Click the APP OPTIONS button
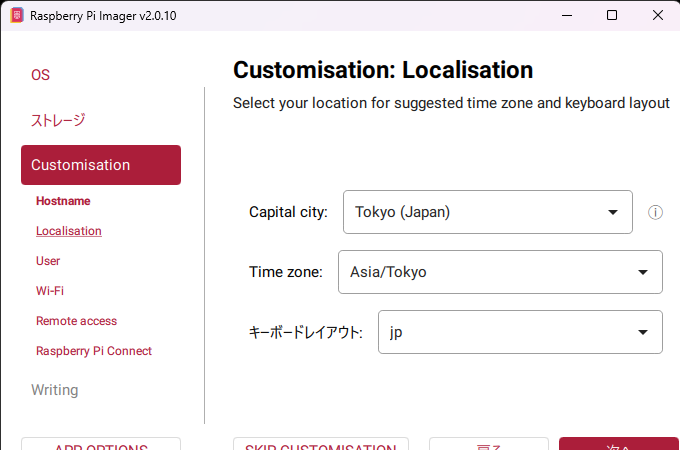Image resolution: width=680 pixels, height=450 pixels. [101, 444]
